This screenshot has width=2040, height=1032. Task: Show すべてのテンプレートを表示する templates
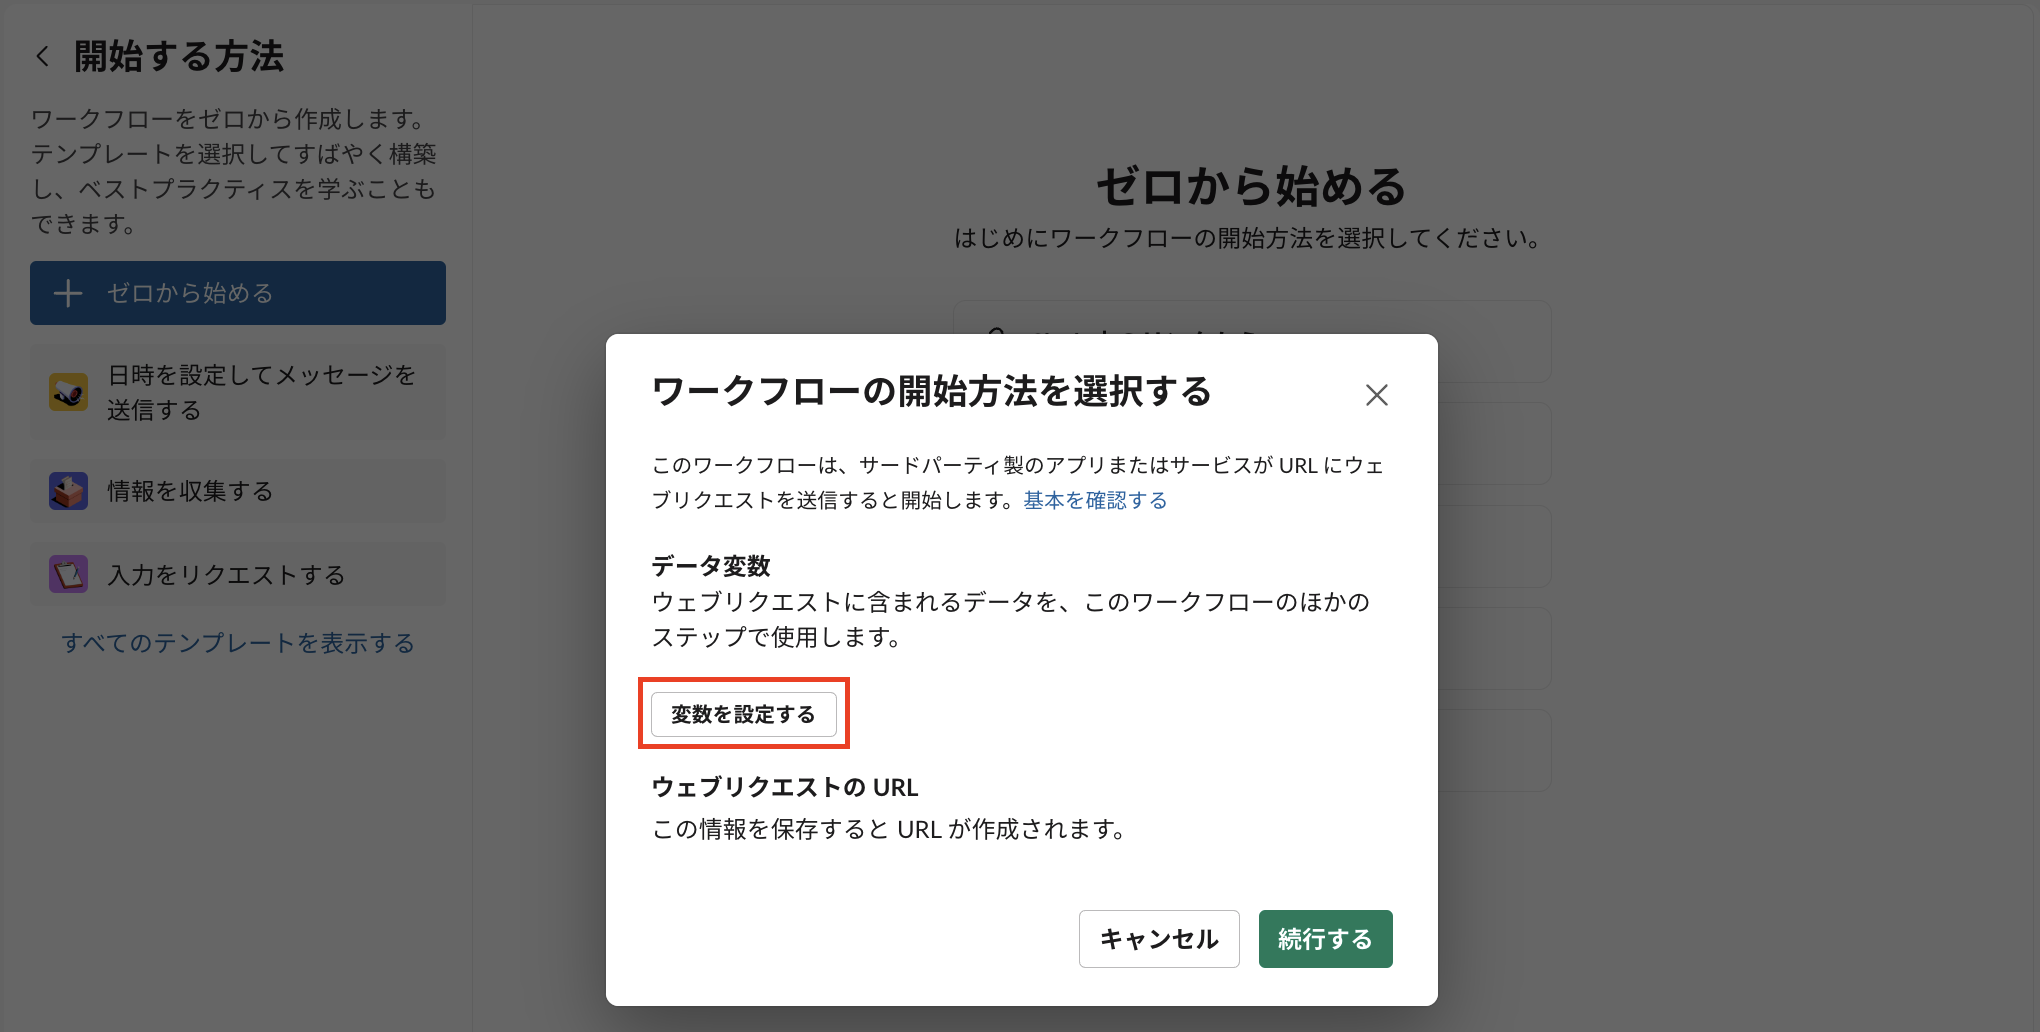point(238,643)
